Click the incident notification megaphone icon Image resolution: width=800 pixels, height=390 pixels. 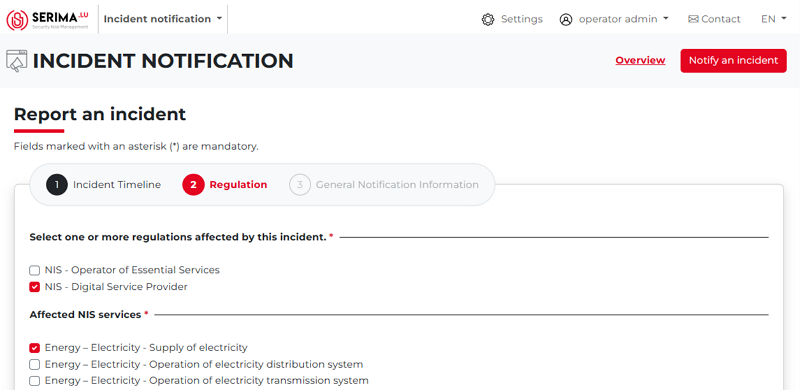[x=16, y=61]
